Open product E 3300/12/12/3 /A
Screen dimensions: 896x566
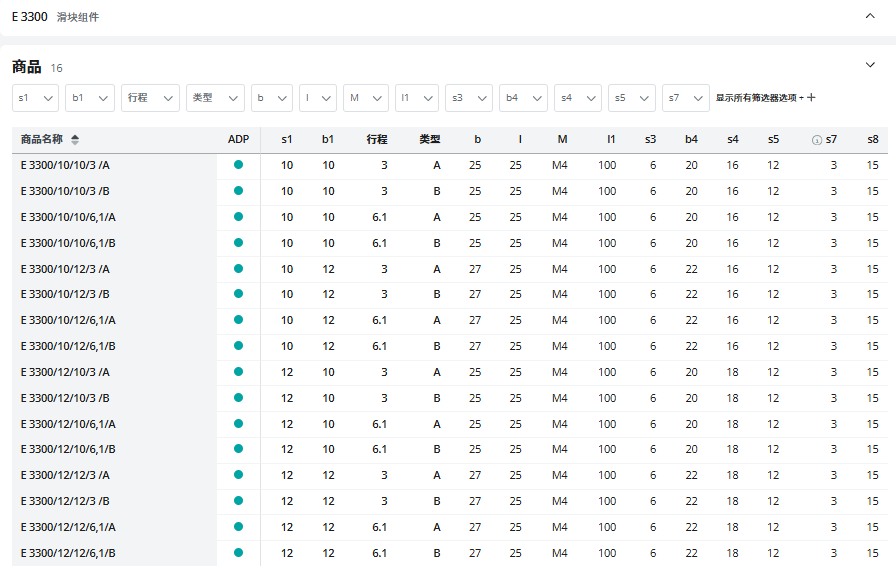coord(65,475)
